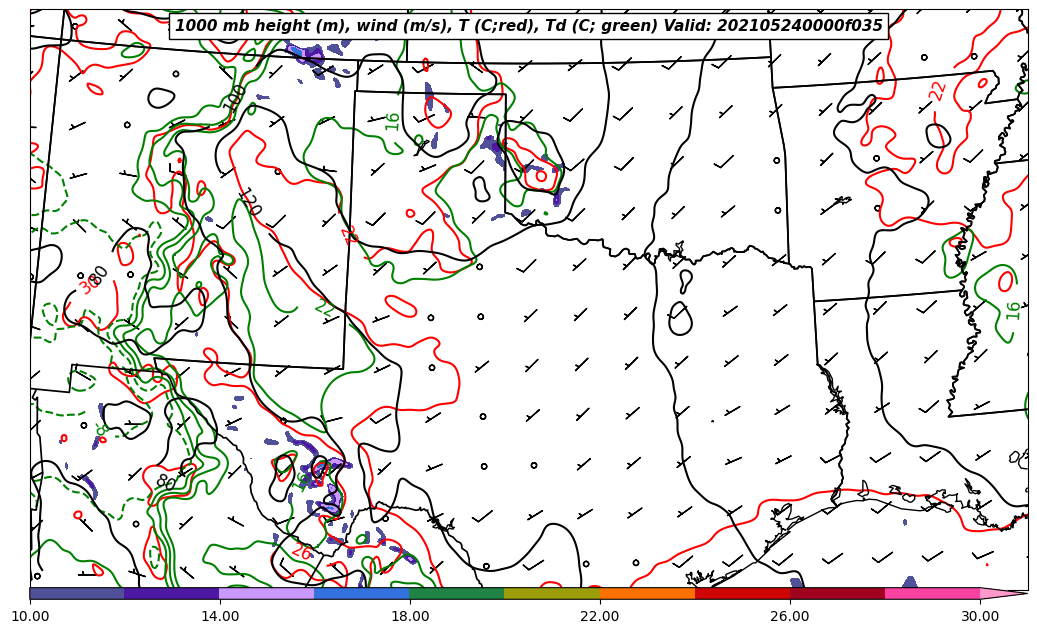Screen dimensions: 1037x633
Task: Pick the dark crimson colorbar segment
Action: click(x=837, y=593)
